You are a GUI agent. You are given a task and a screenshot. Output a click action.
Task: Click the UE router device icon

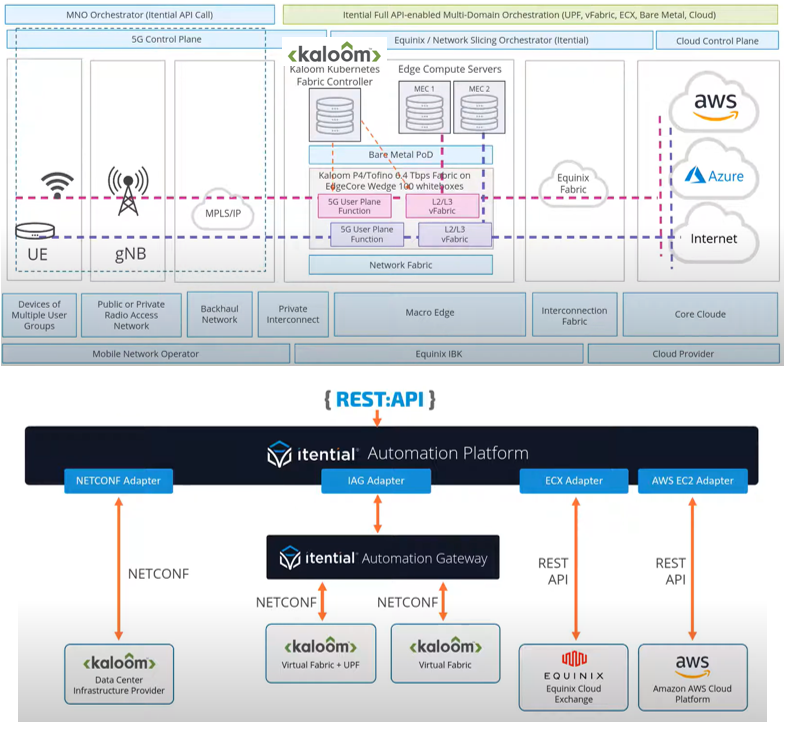35,231
